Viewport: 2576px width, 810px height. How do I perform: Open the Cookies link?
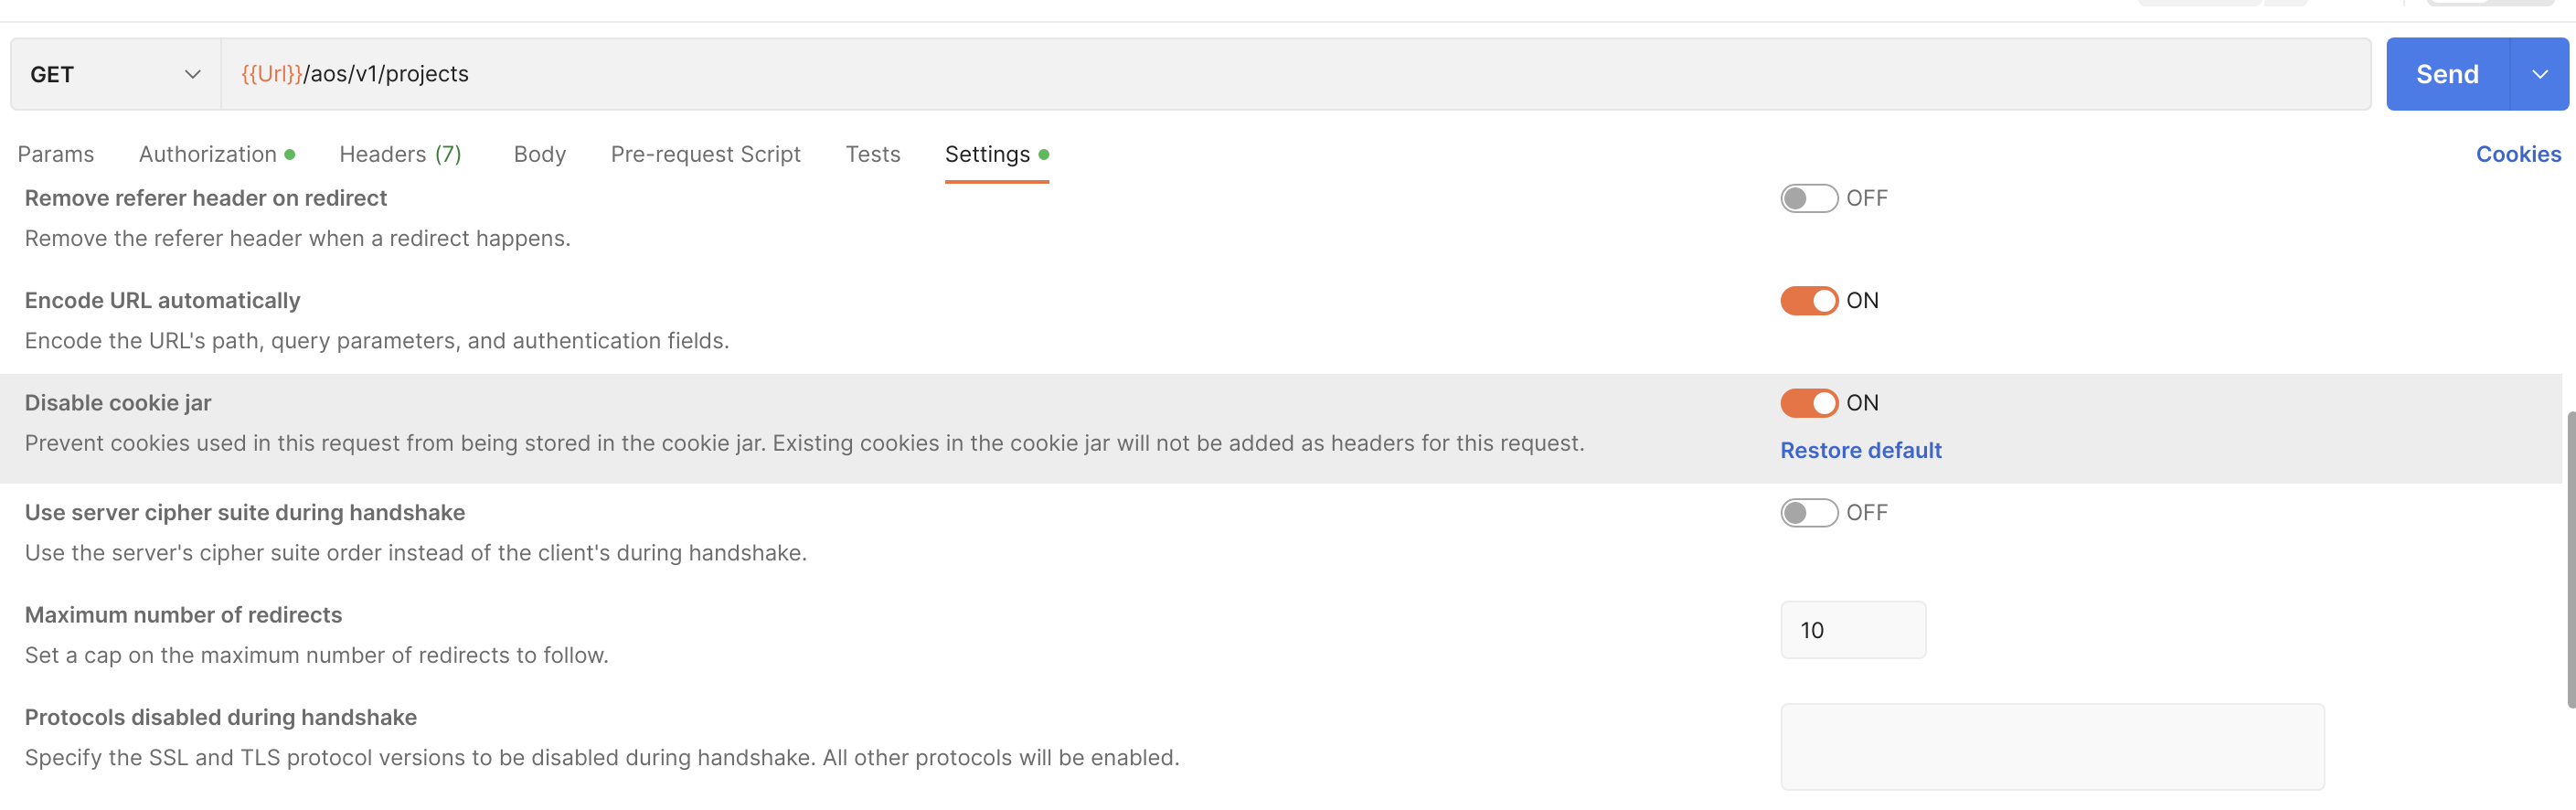tap(2517, 154)
